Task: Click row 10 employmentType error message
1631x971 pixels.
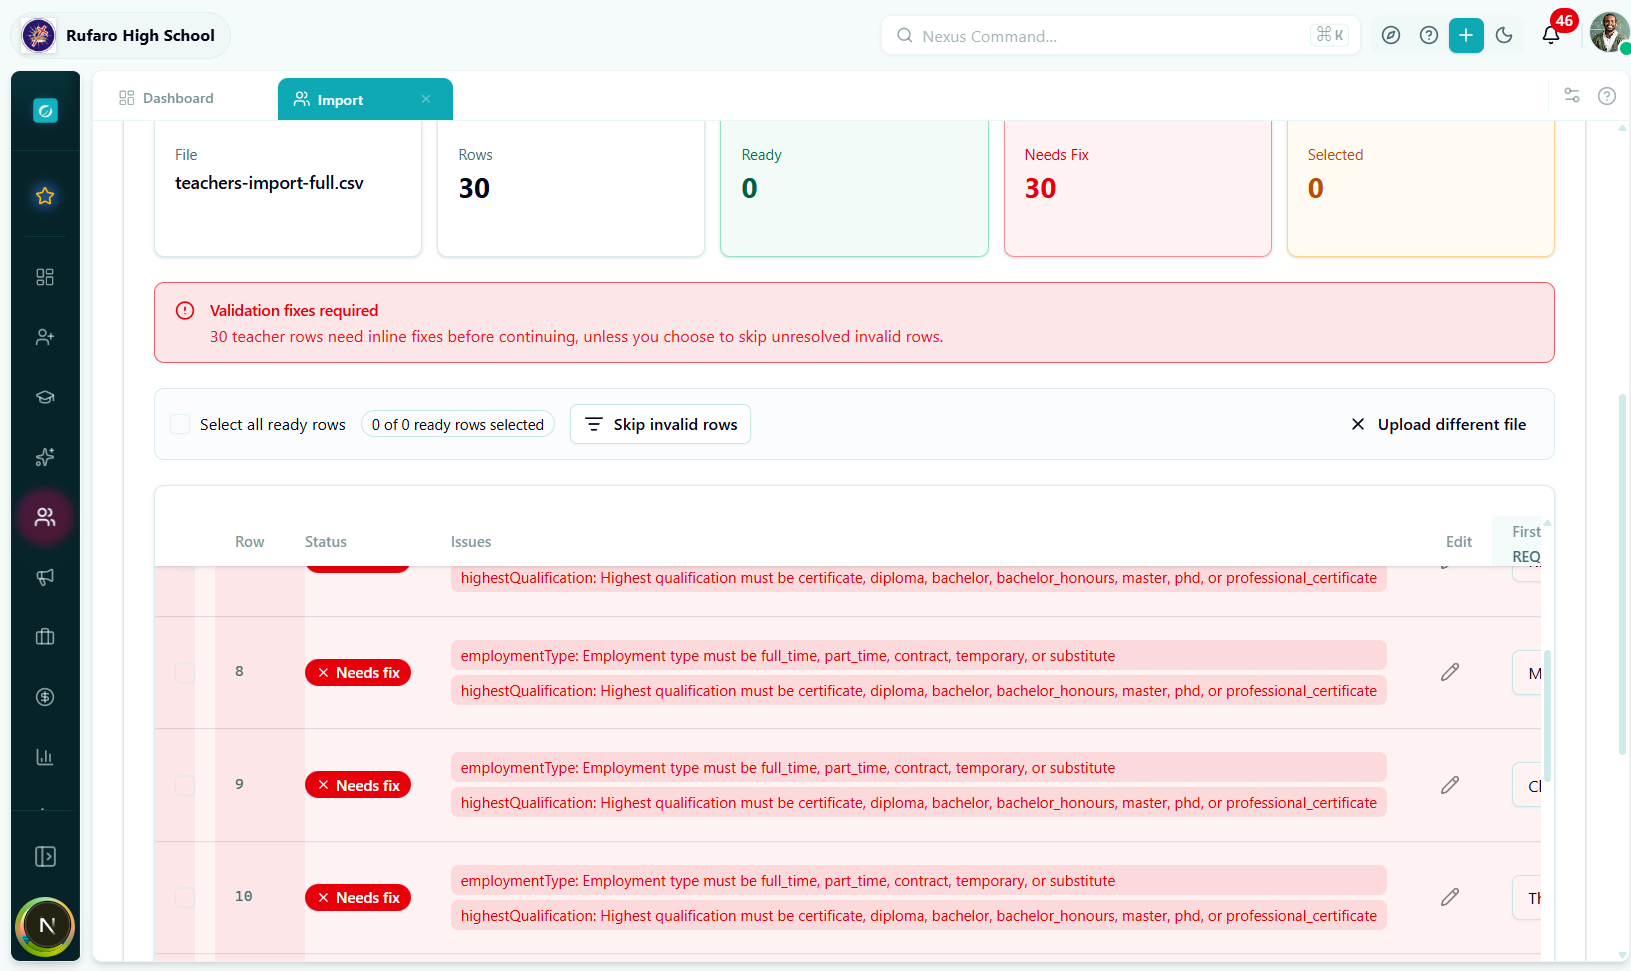Action: click(918, 881)
